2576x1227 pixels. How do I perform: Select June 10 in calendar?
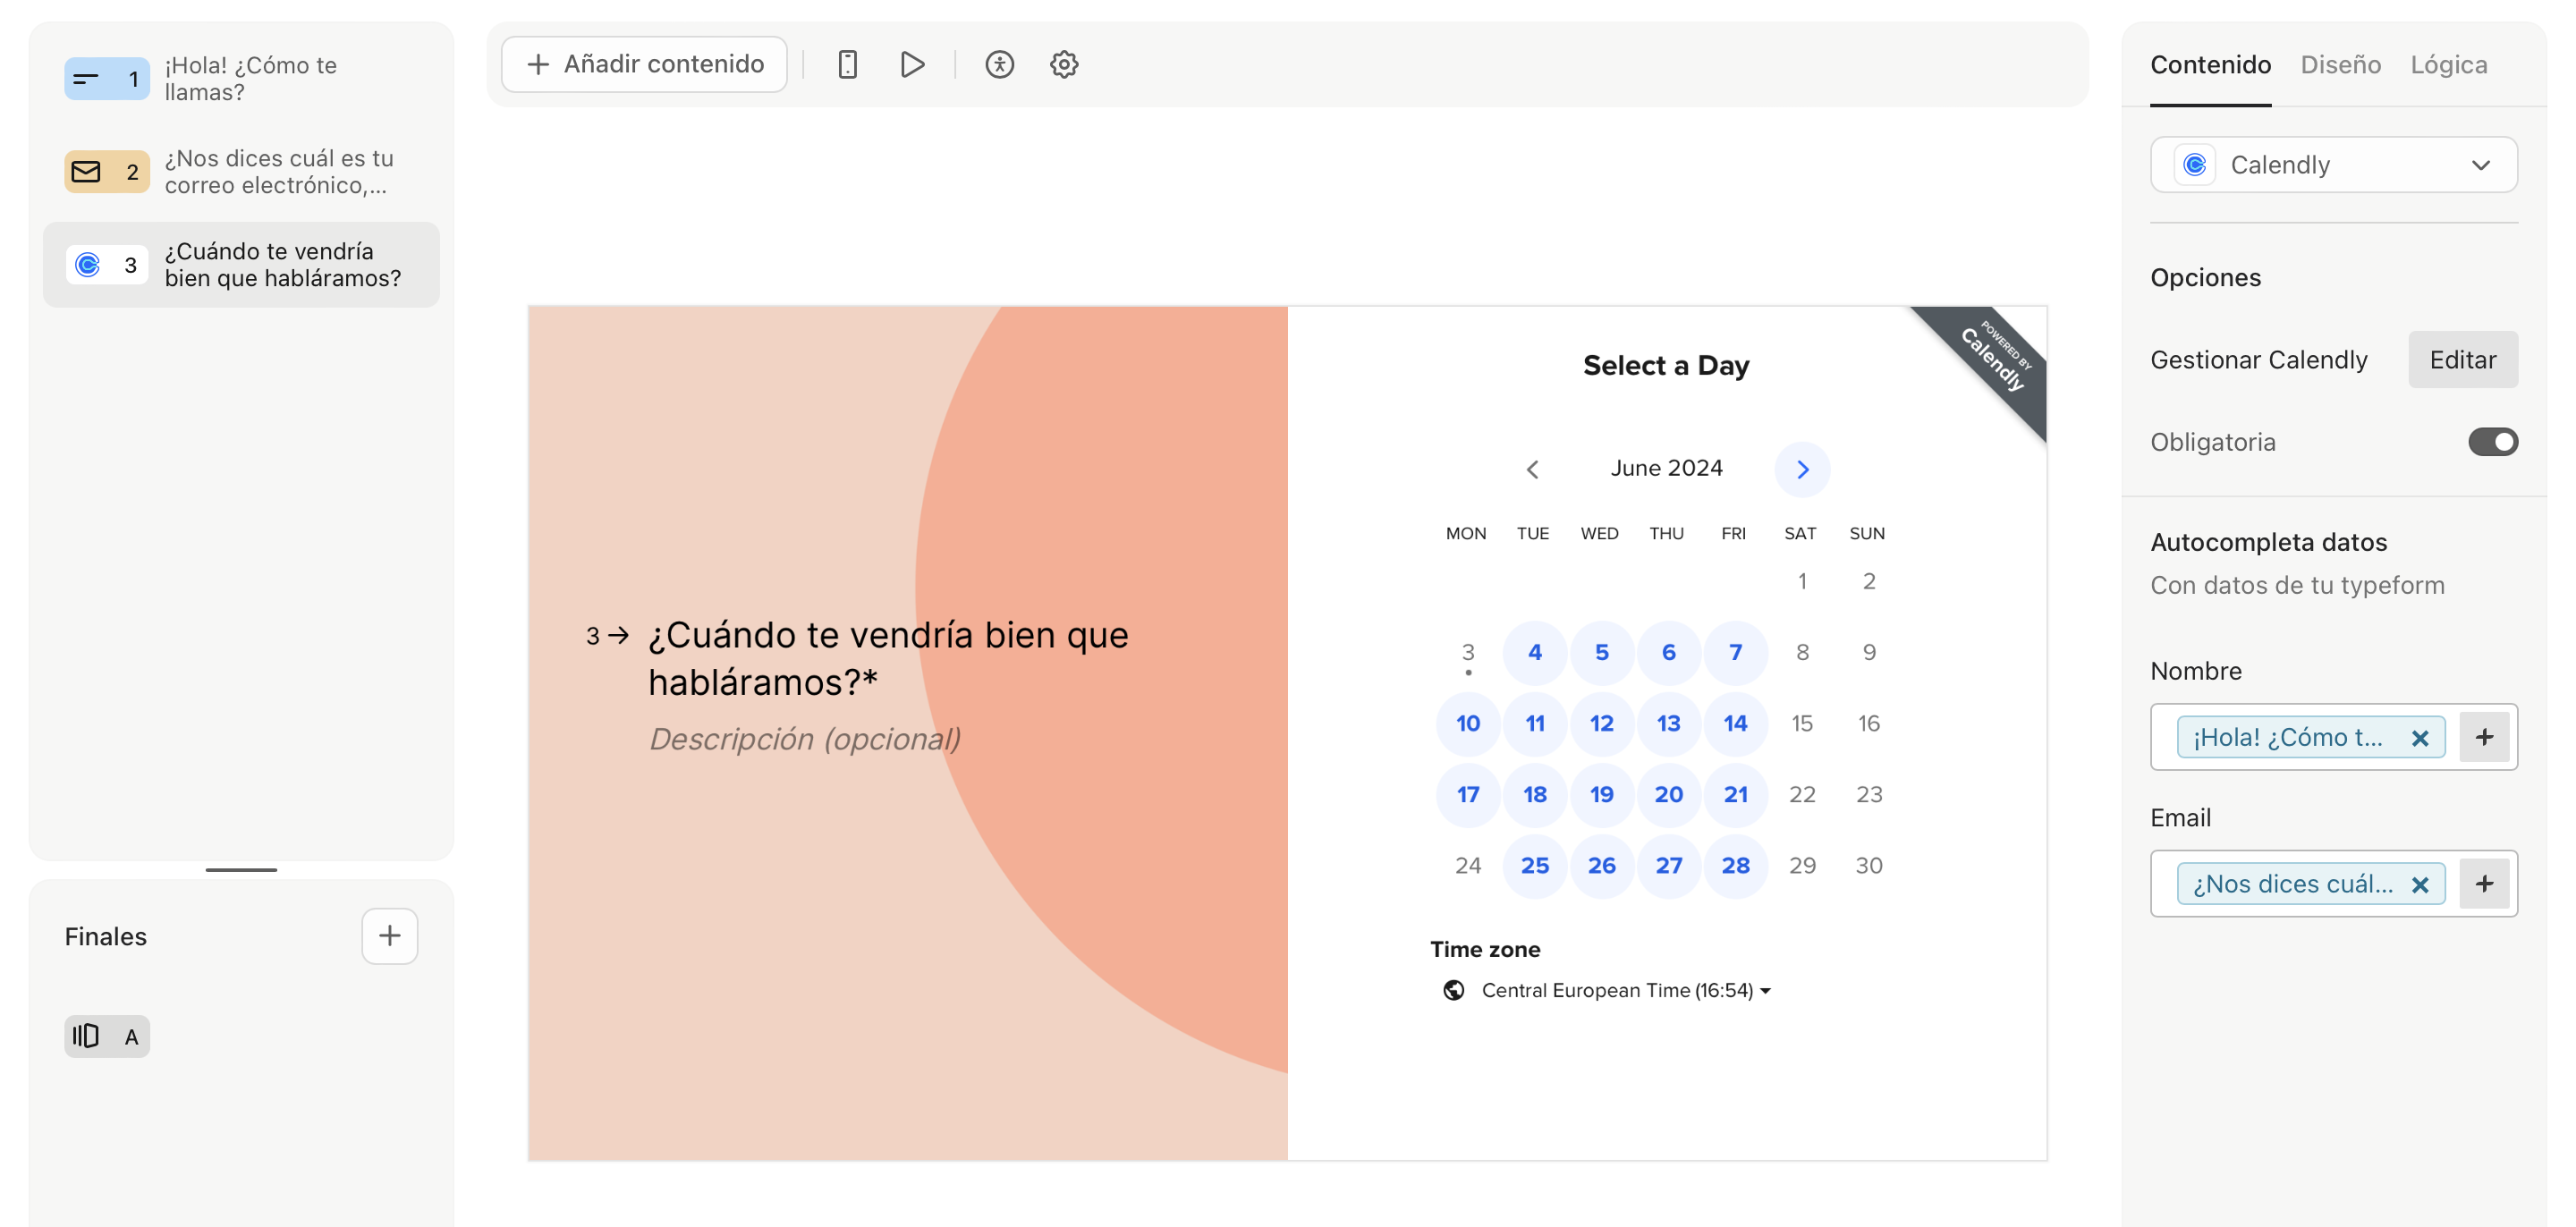click(1467, 723)
